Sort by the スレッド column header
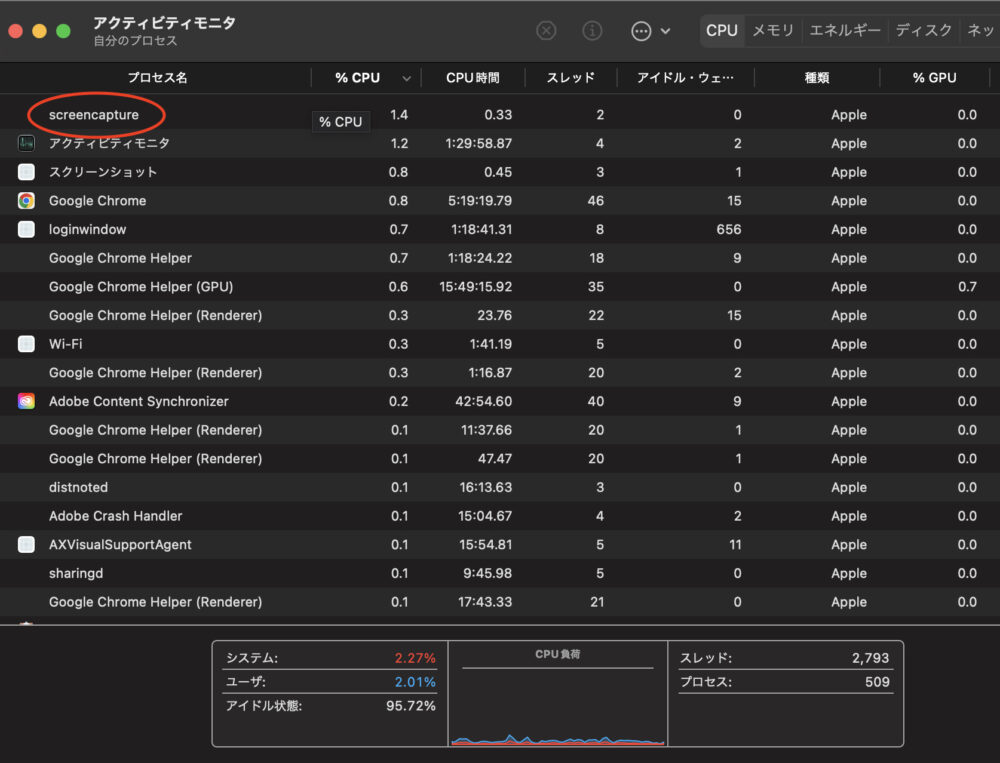 (x=571, y=78)
